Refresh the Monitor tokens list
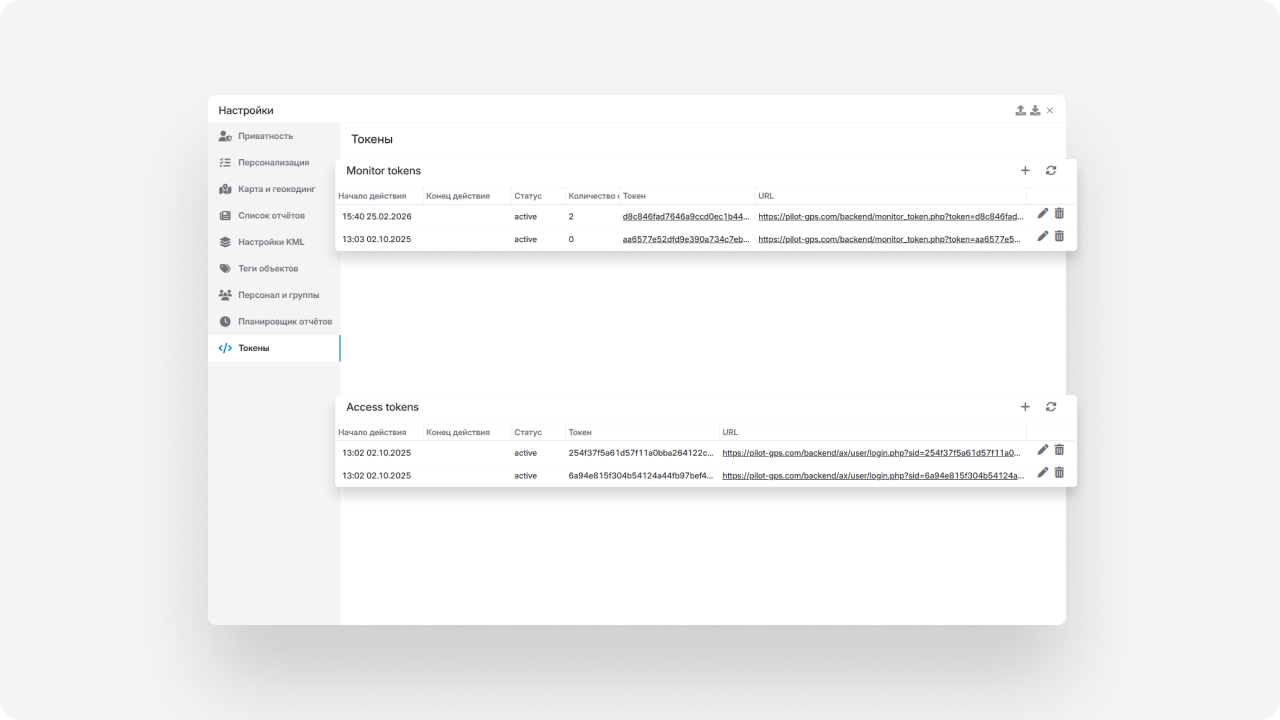The height and width of the screenshot is (720, 1280). click(1051, 171)
